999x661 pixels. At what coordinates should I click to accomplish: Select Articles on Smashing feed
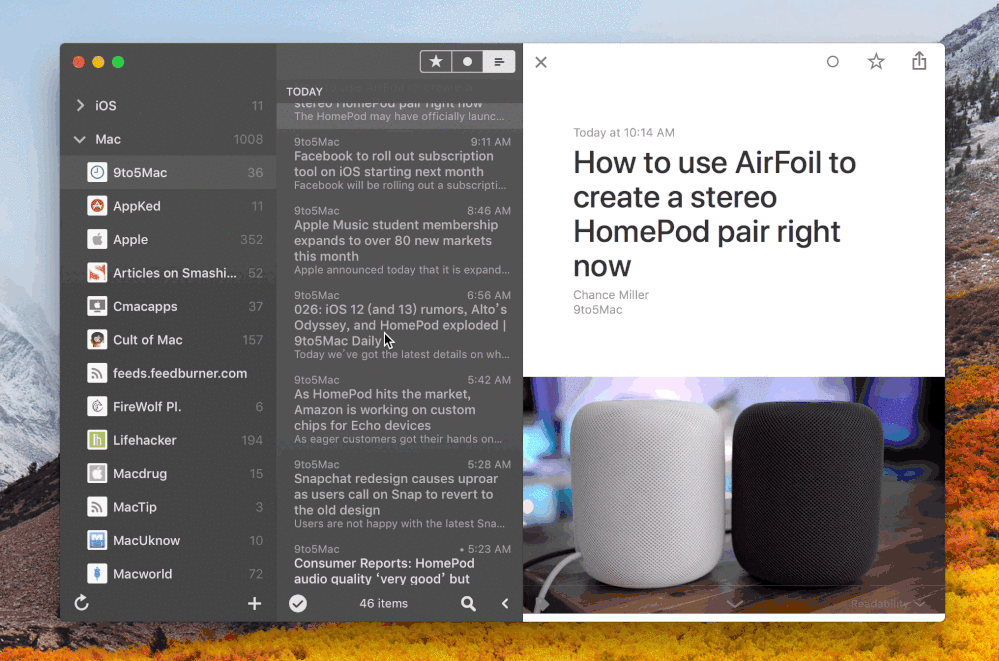[168, 273]
